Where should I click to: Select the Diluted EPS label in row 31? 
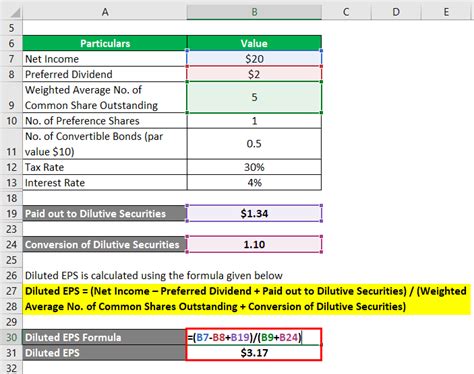coord(105,353)
